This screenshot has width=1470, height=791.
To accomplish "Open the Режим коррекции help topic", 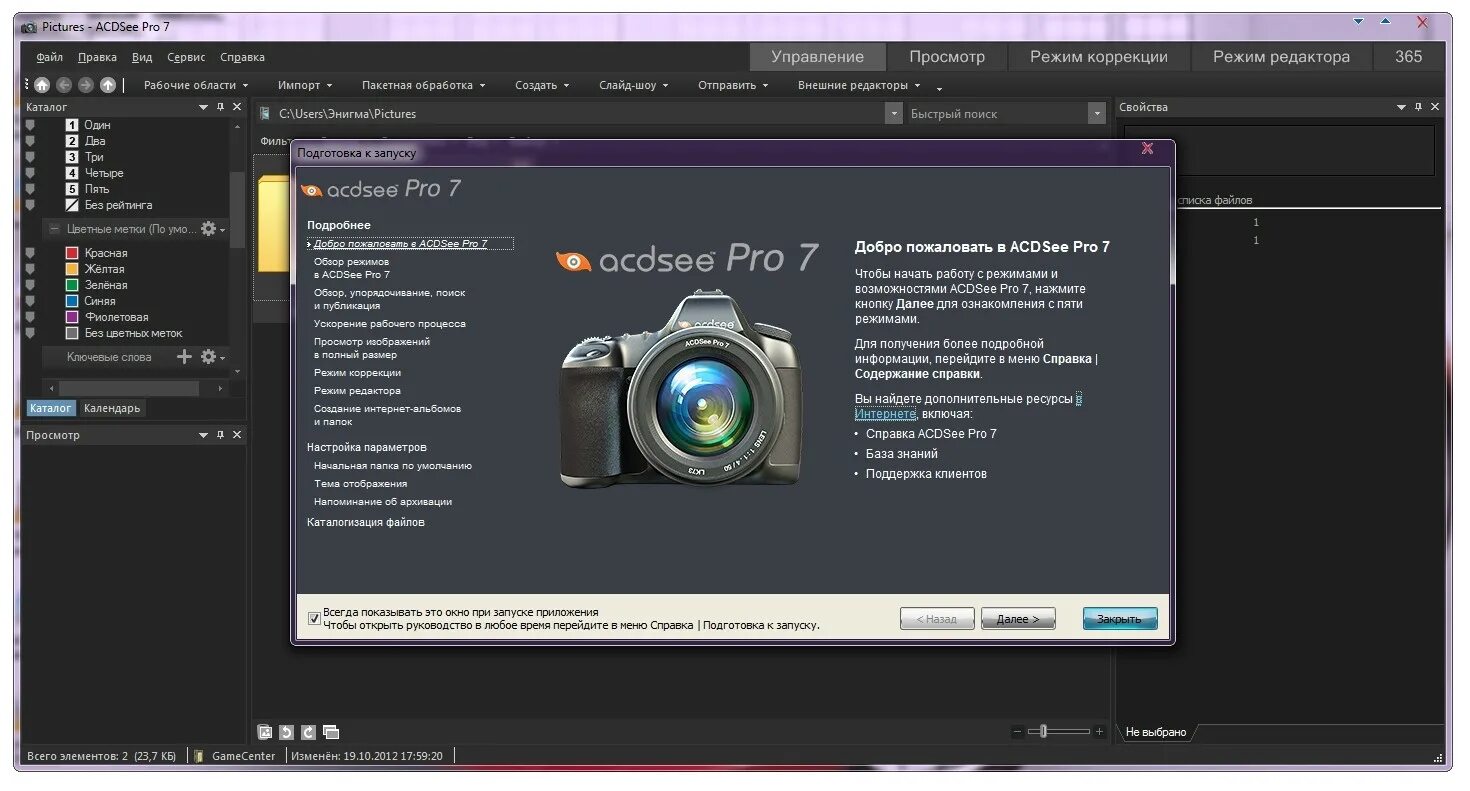I will (357, 373).
